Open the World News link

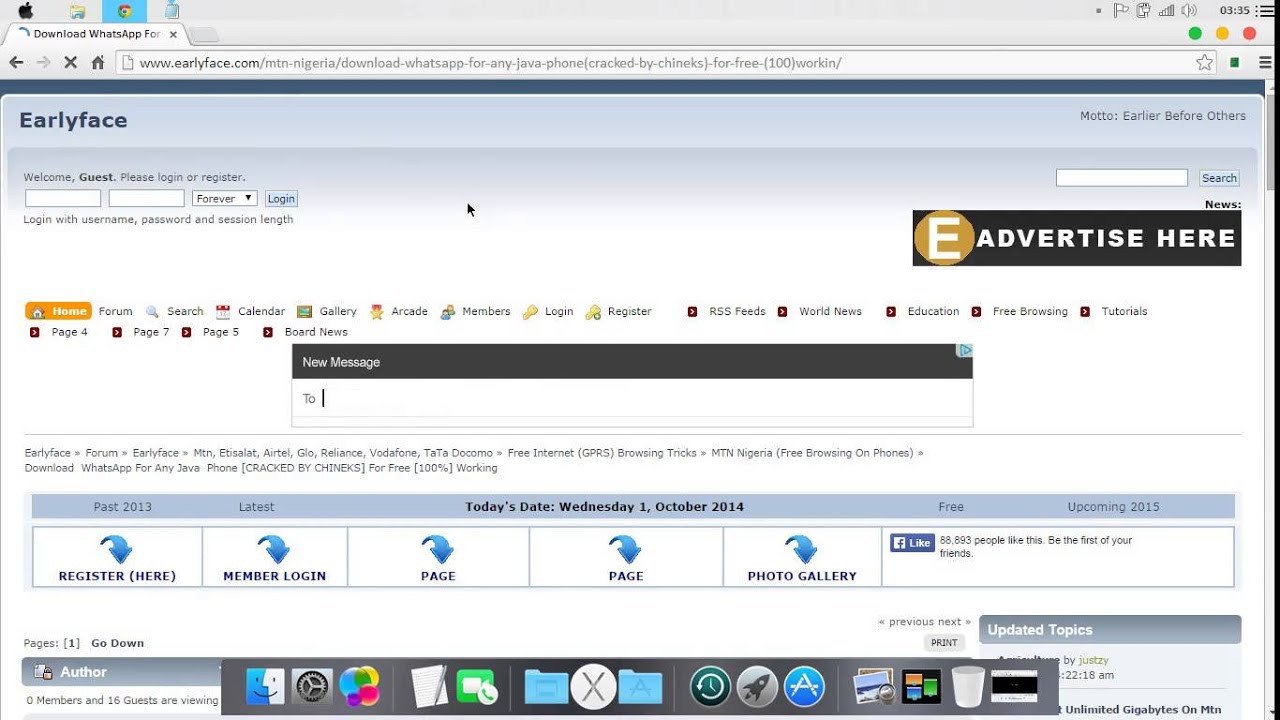click(x=830, y=311)
